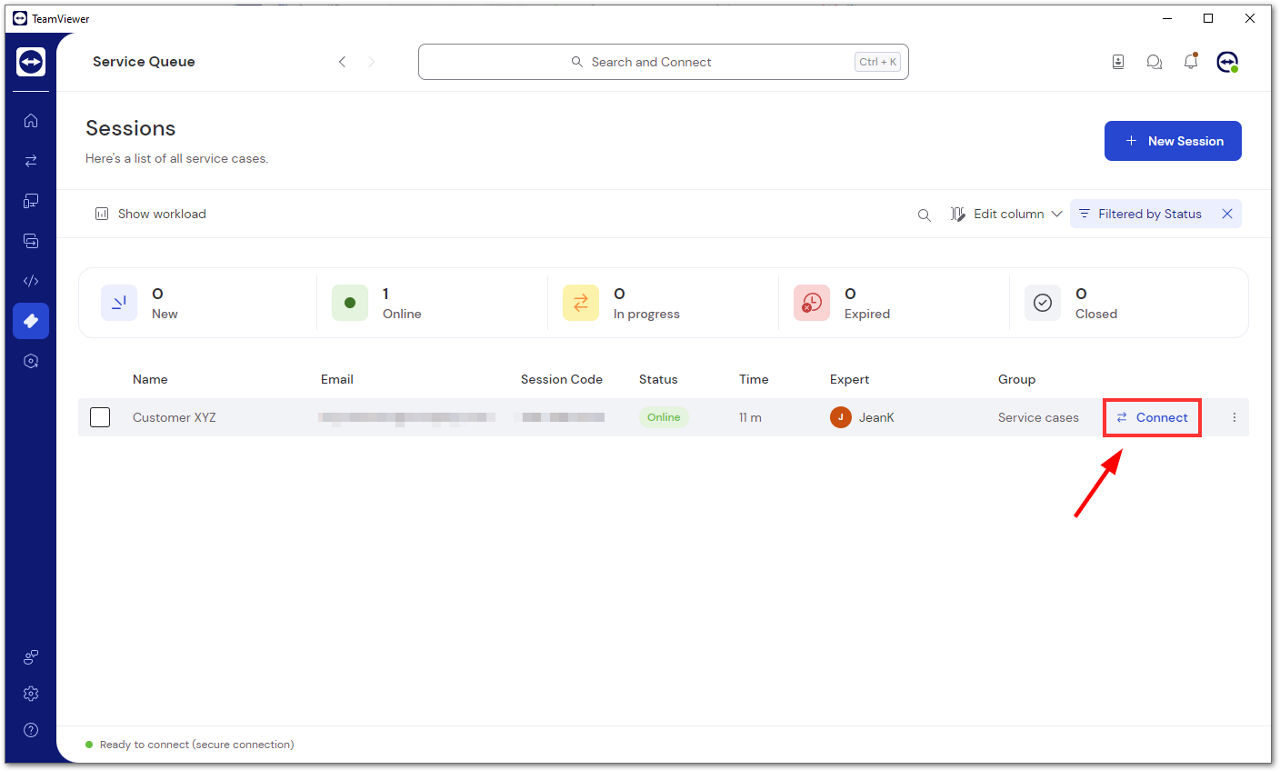The width and height of the screenshot is (1280, 772).
Task: Click the Search and Connect field
Action: (663, 62)
